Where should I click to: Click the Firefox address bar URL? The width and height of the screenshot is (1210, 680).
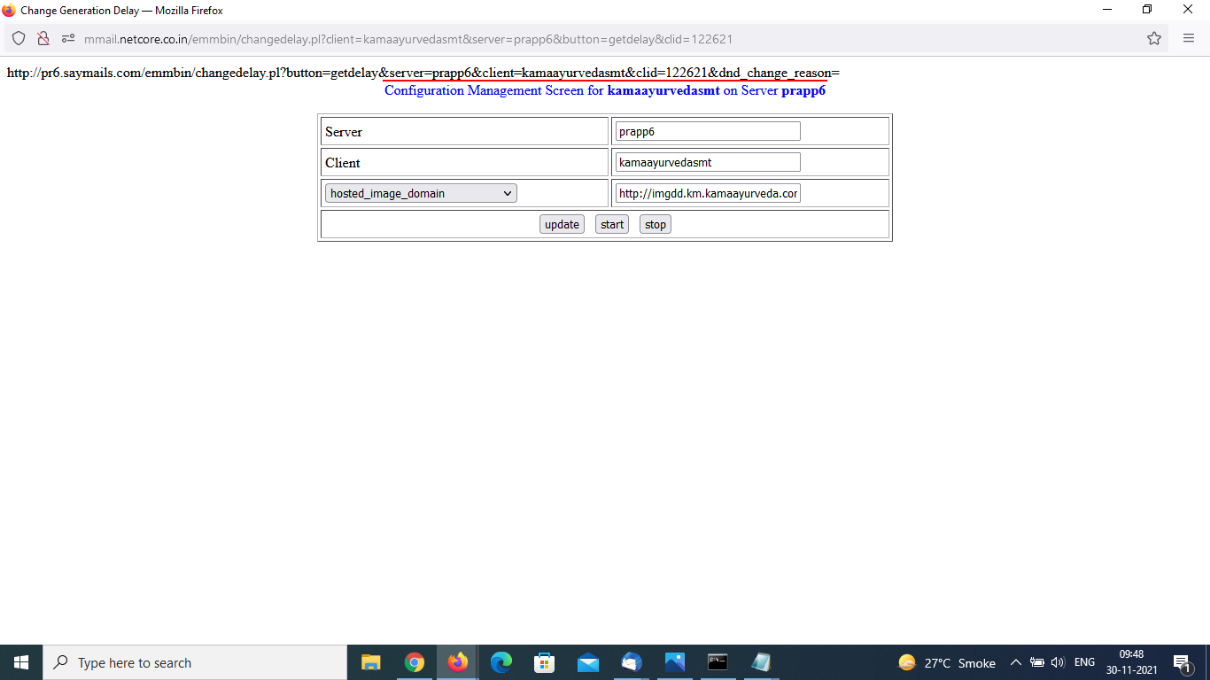408,39
